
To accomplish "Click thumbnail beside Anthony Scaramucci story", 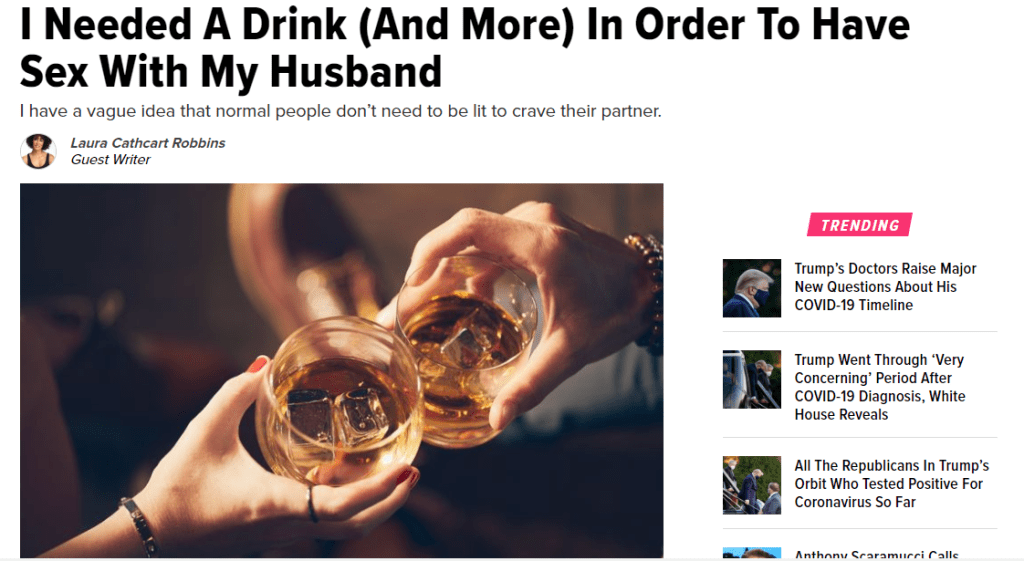I will pos(752,553).
